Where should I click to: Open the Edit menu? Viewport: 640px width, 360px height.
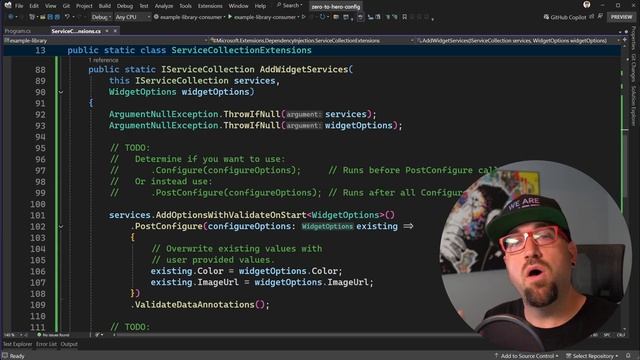click(34, 6)
